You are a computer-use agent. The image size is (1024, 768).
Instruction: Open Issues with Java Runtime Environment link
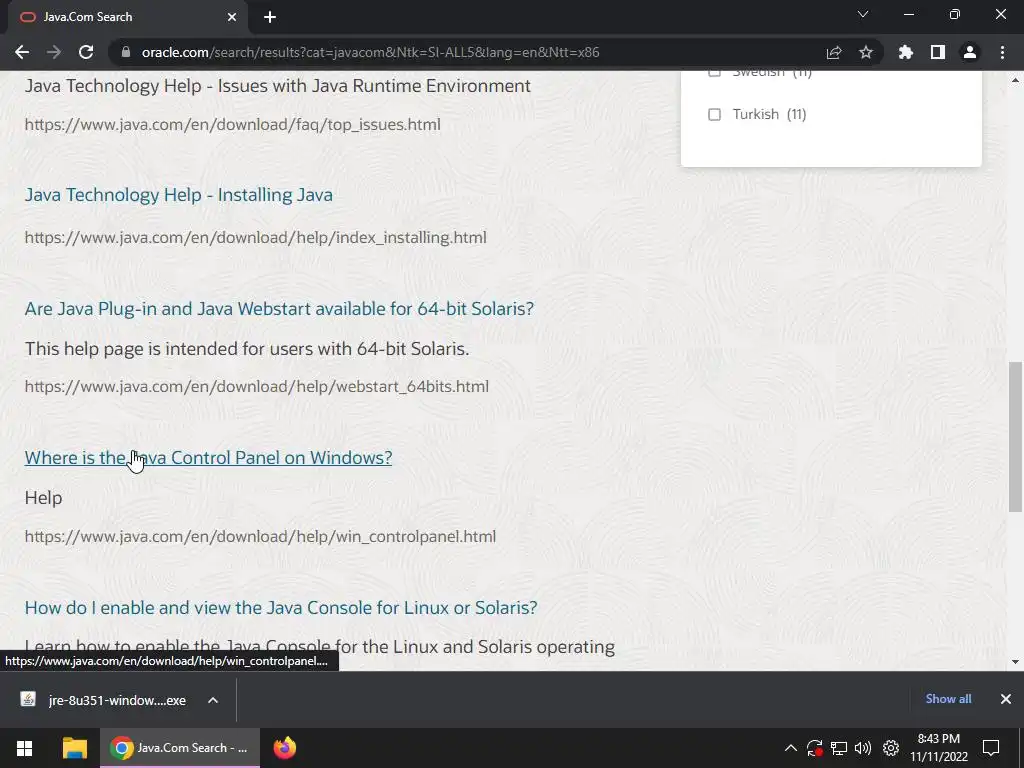coord(278,86)
